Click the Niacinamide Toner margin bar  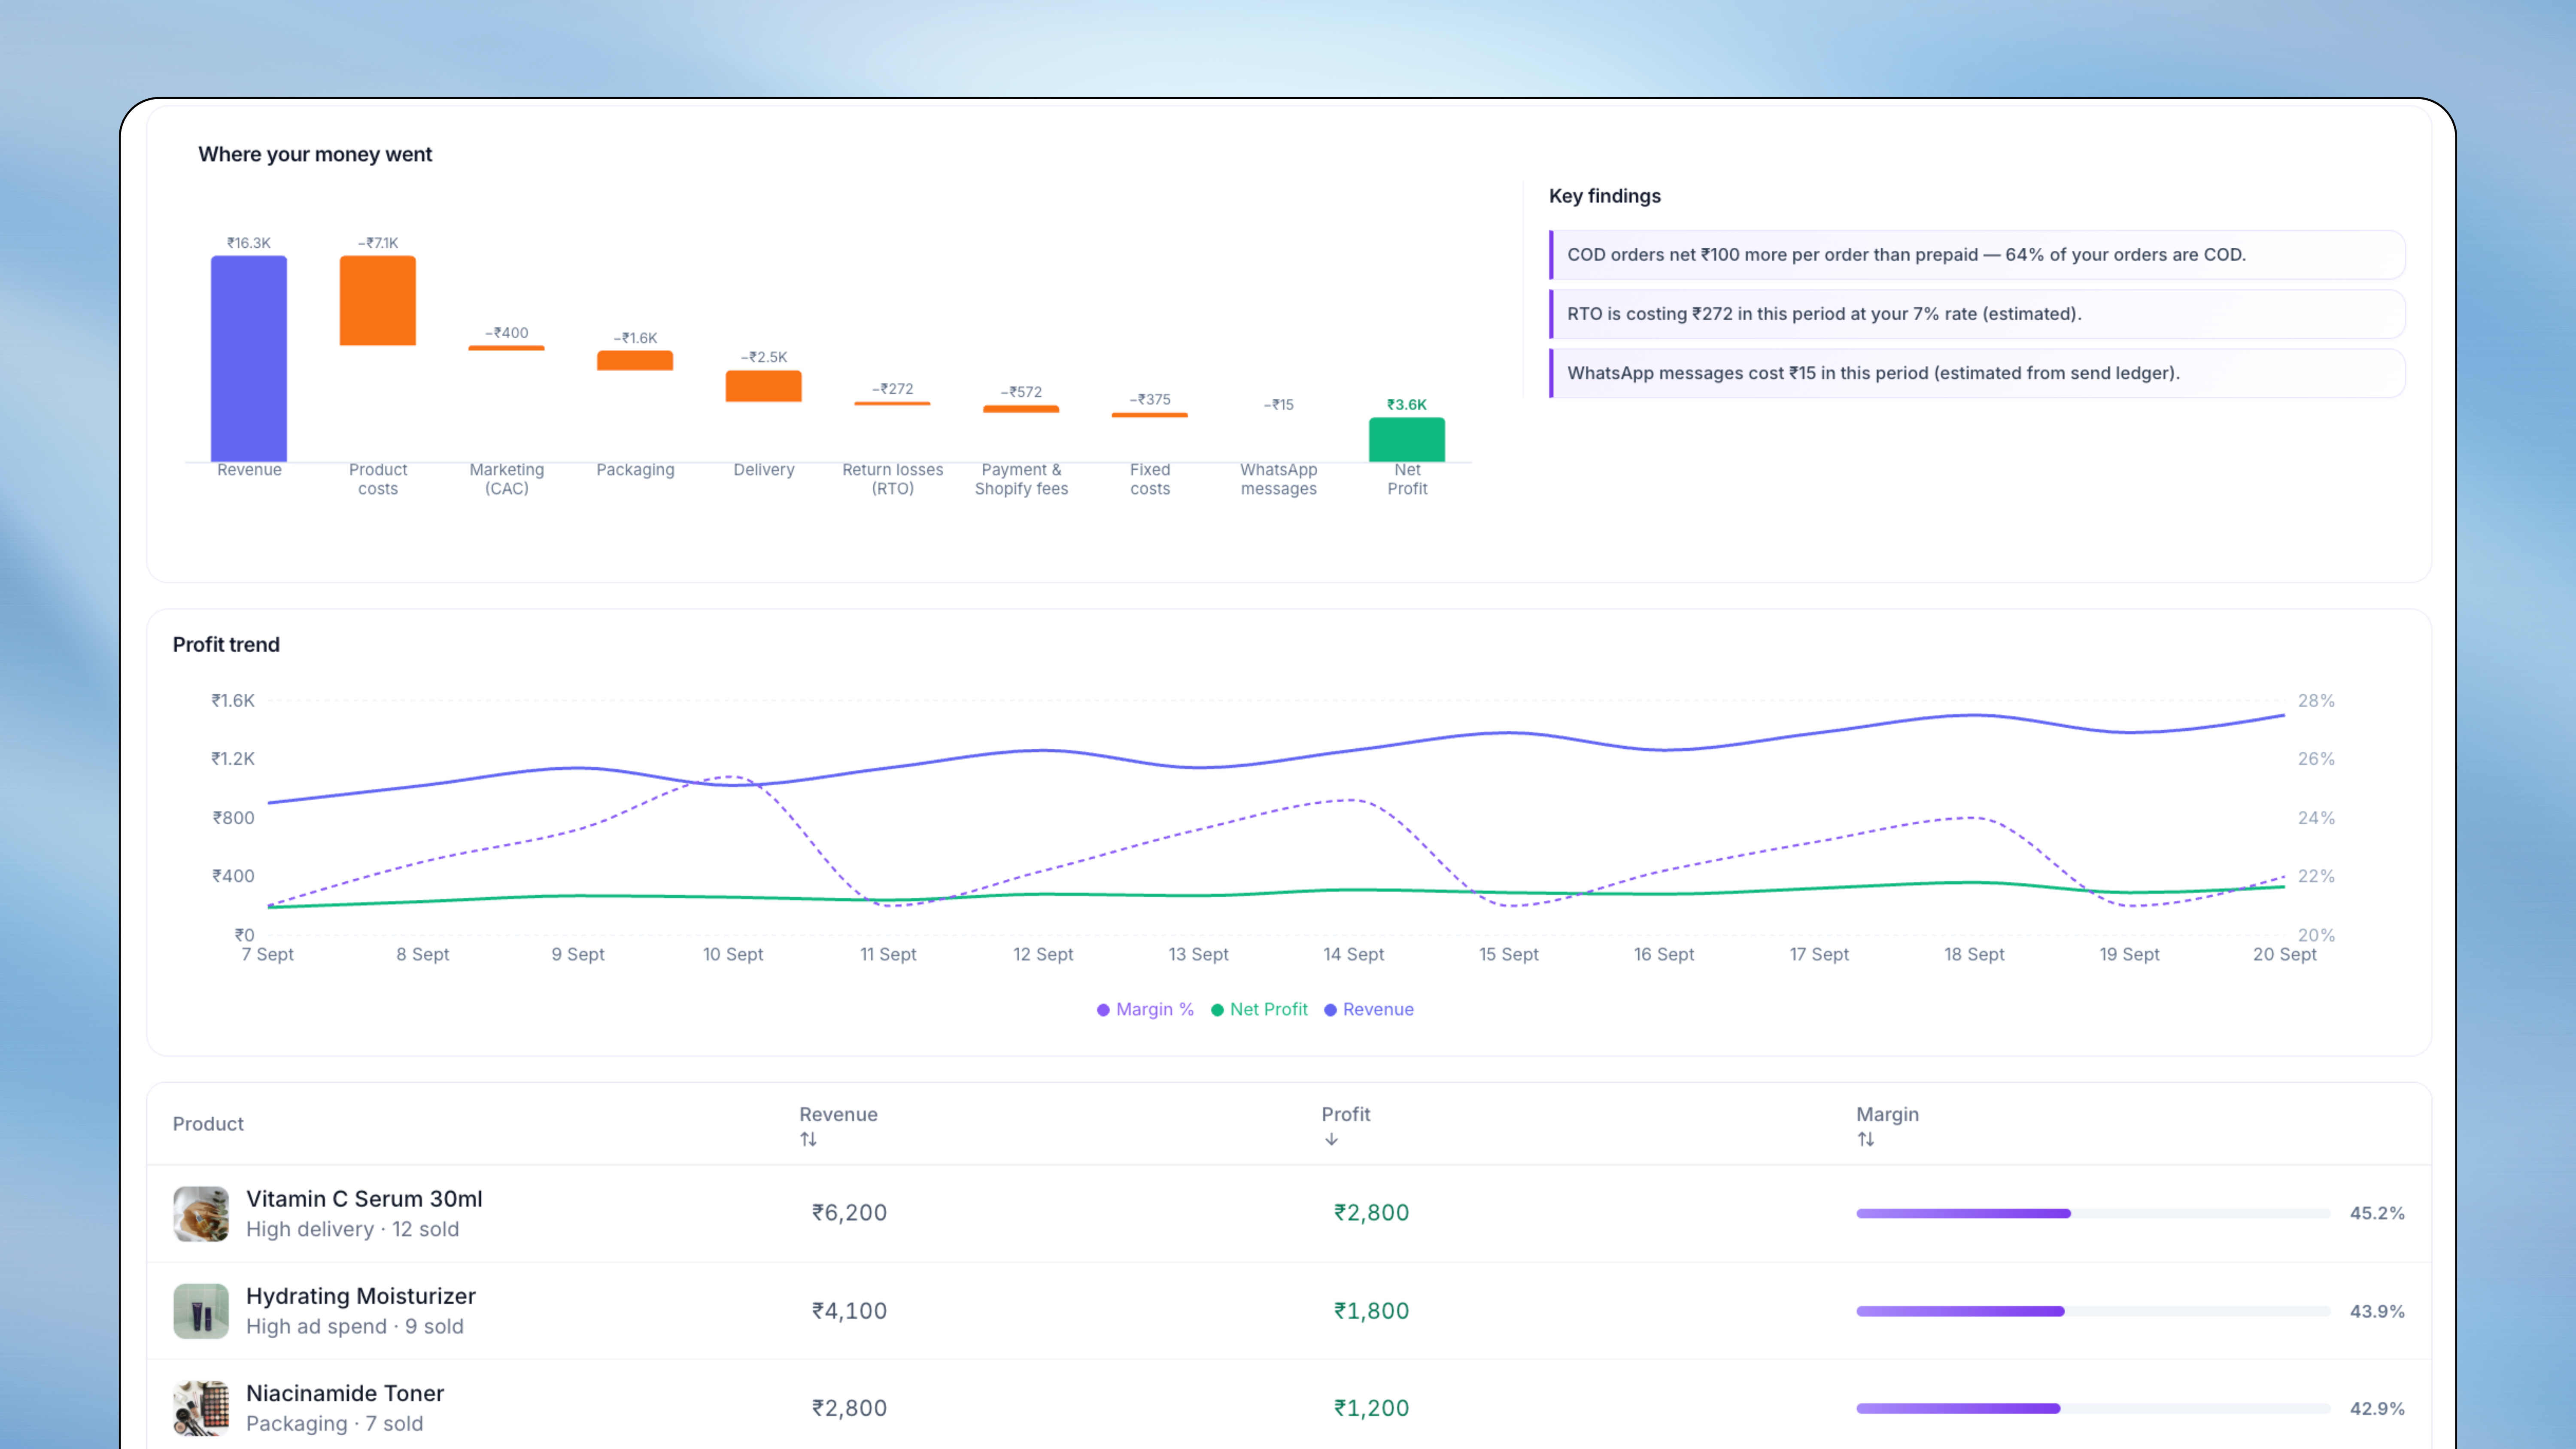coord(2093,1408)
